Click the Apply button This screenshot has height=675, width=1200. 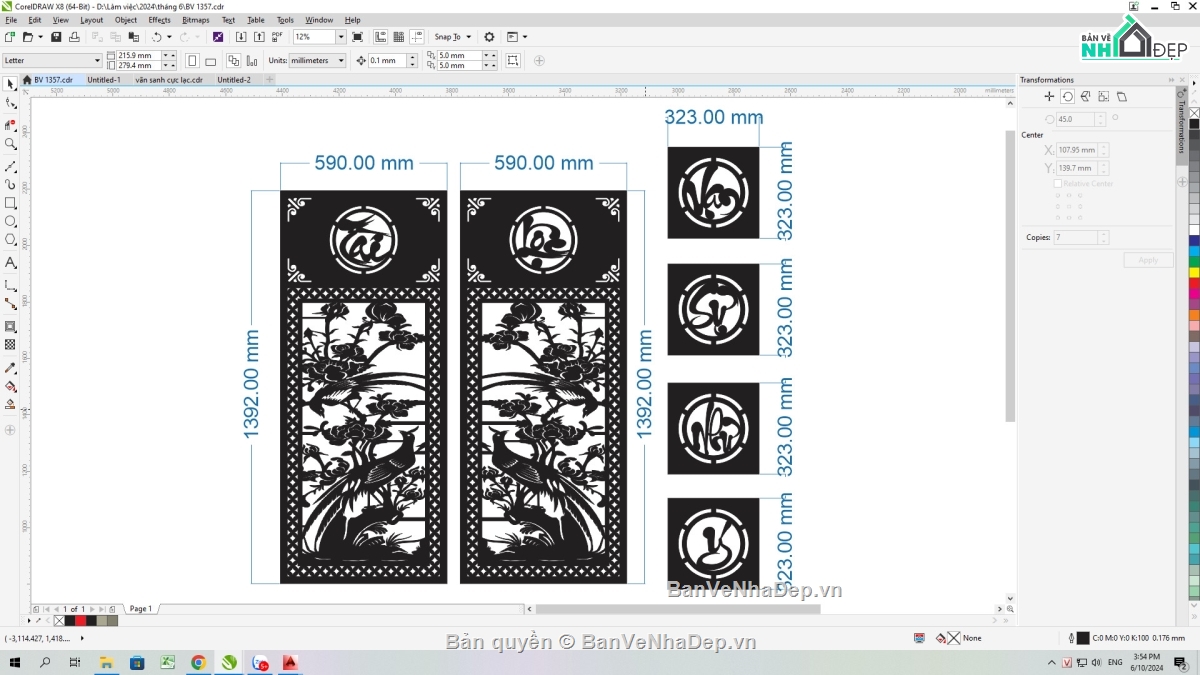tap(1148, 260)
